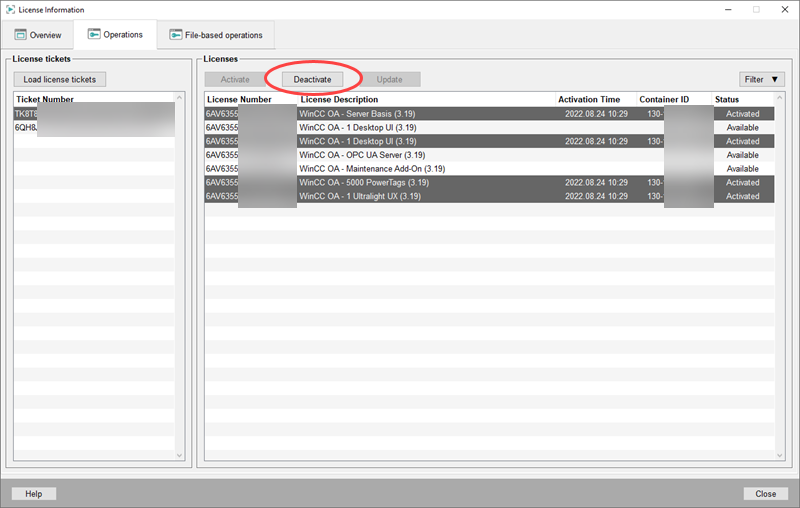Click the License Information app icon

[10, 9]
